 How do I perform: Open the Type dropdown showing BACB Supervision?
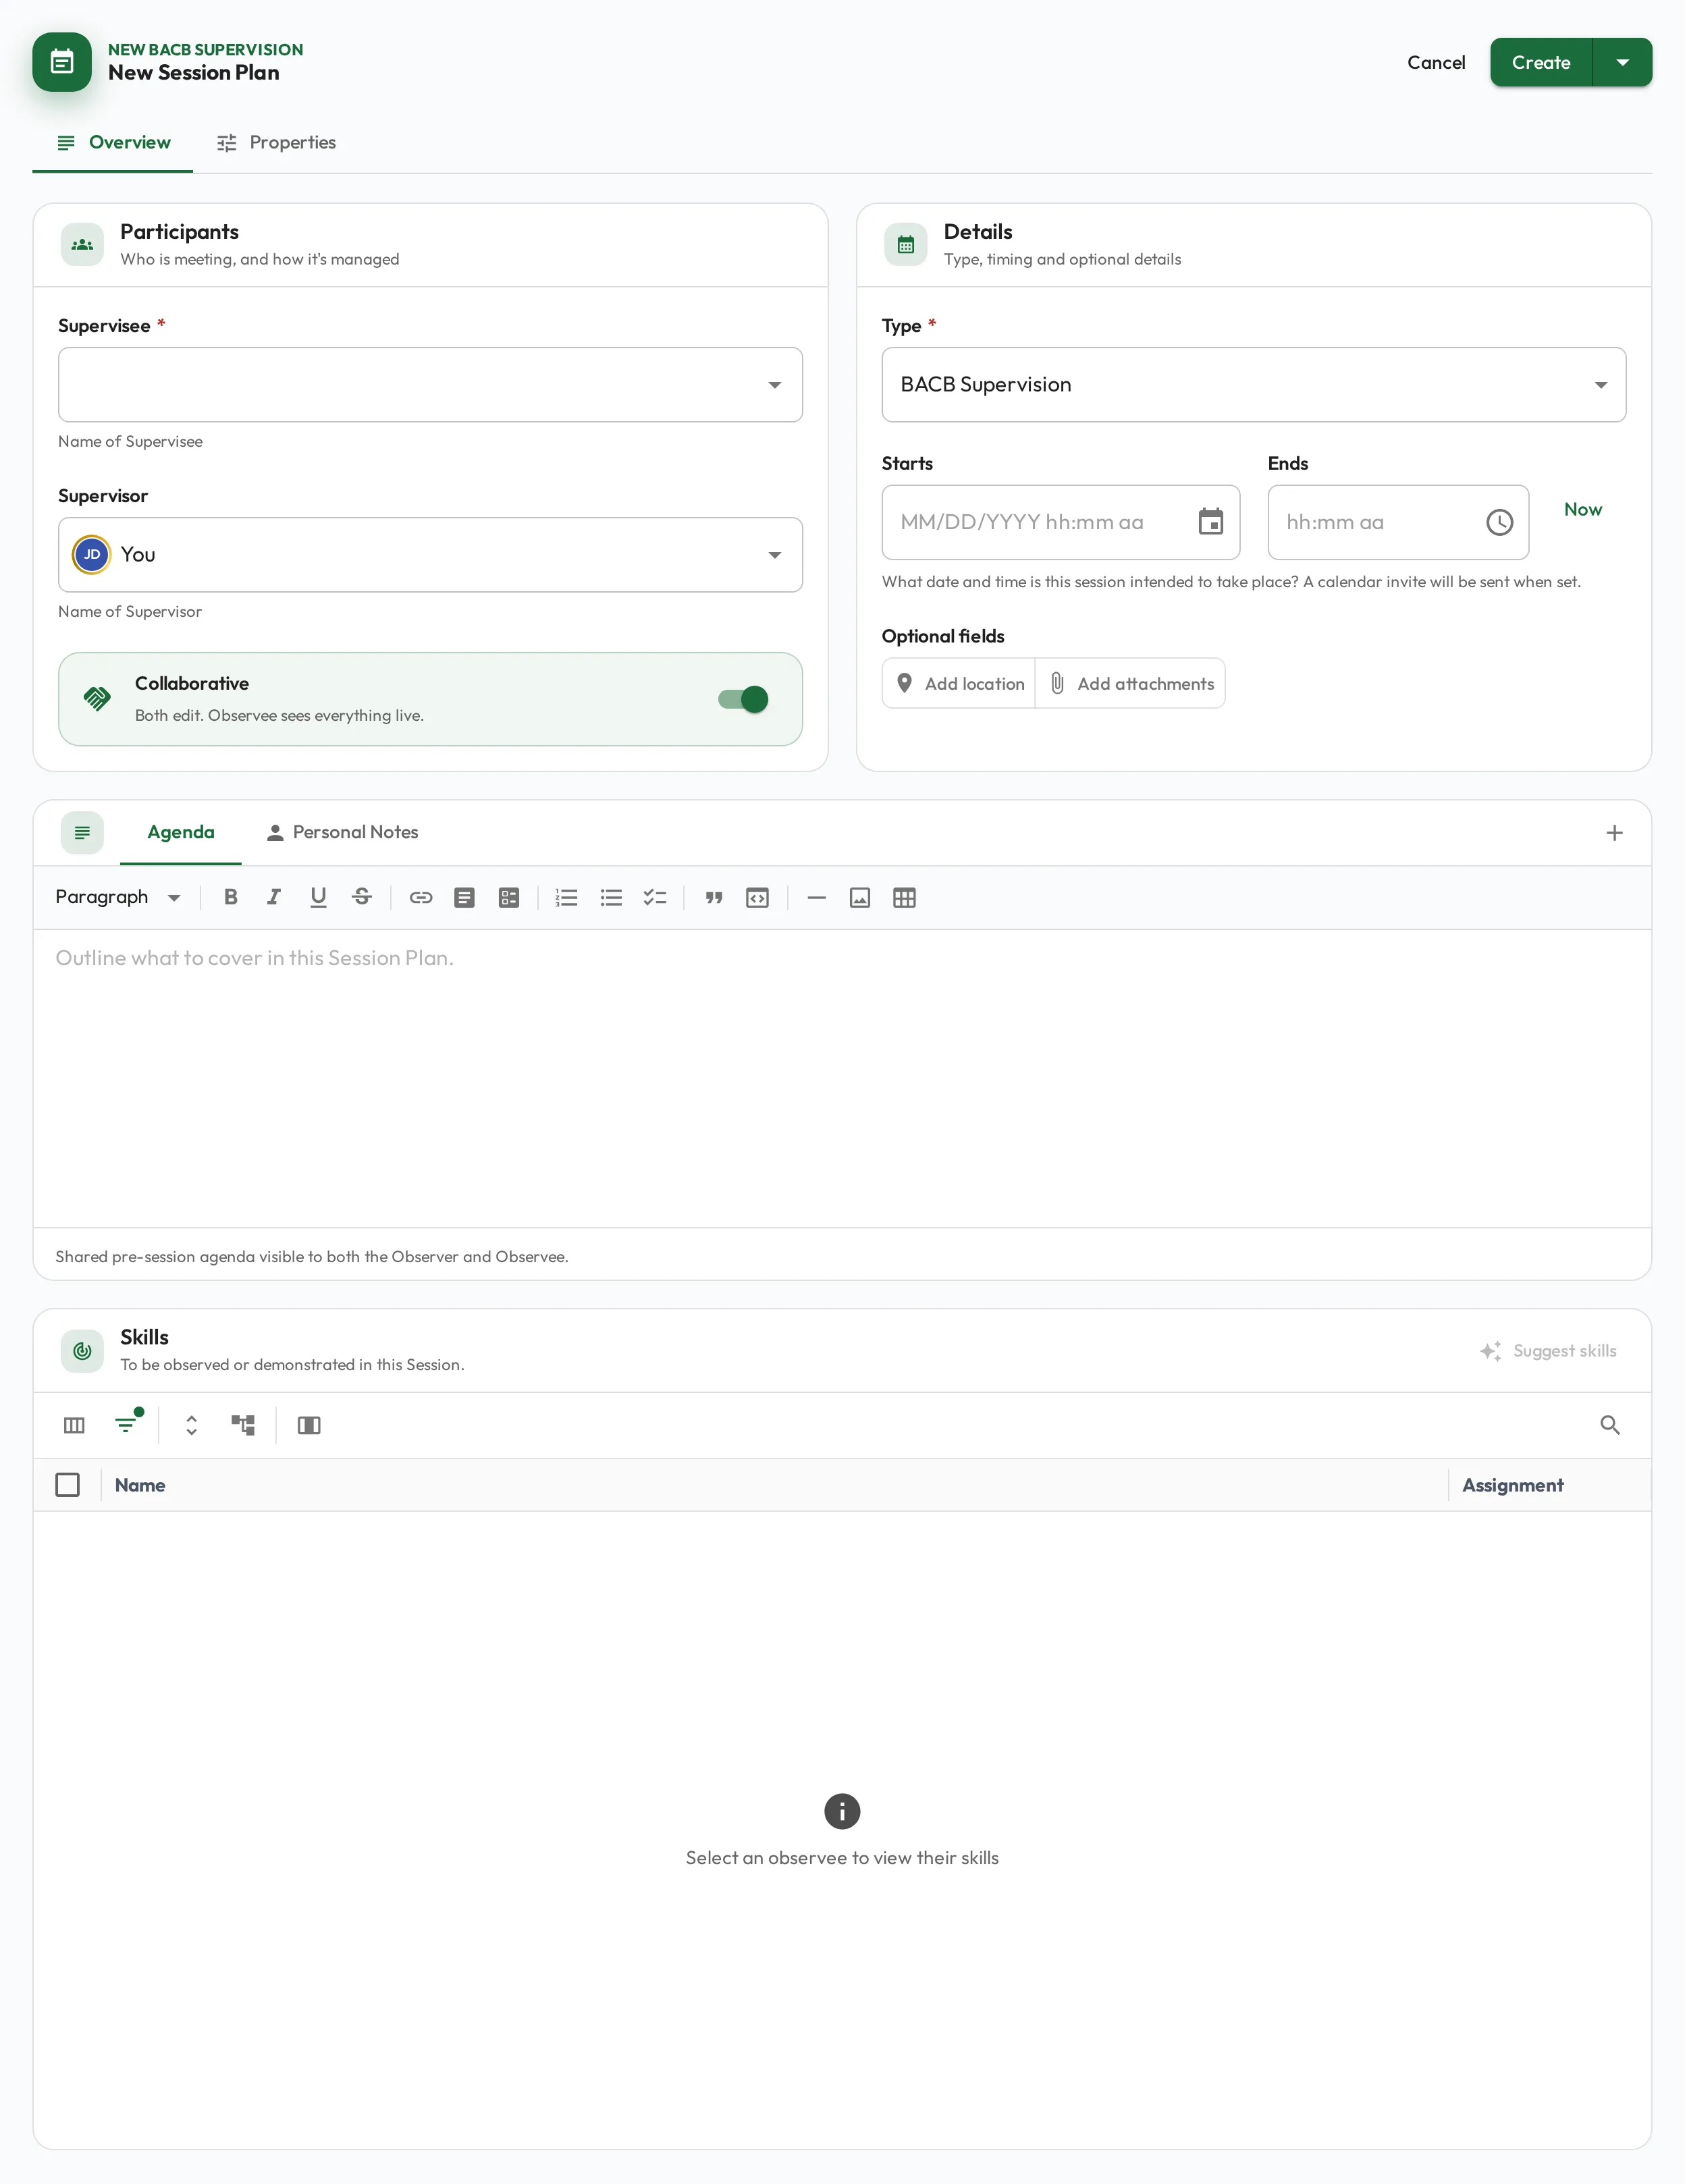[1253, 385]
